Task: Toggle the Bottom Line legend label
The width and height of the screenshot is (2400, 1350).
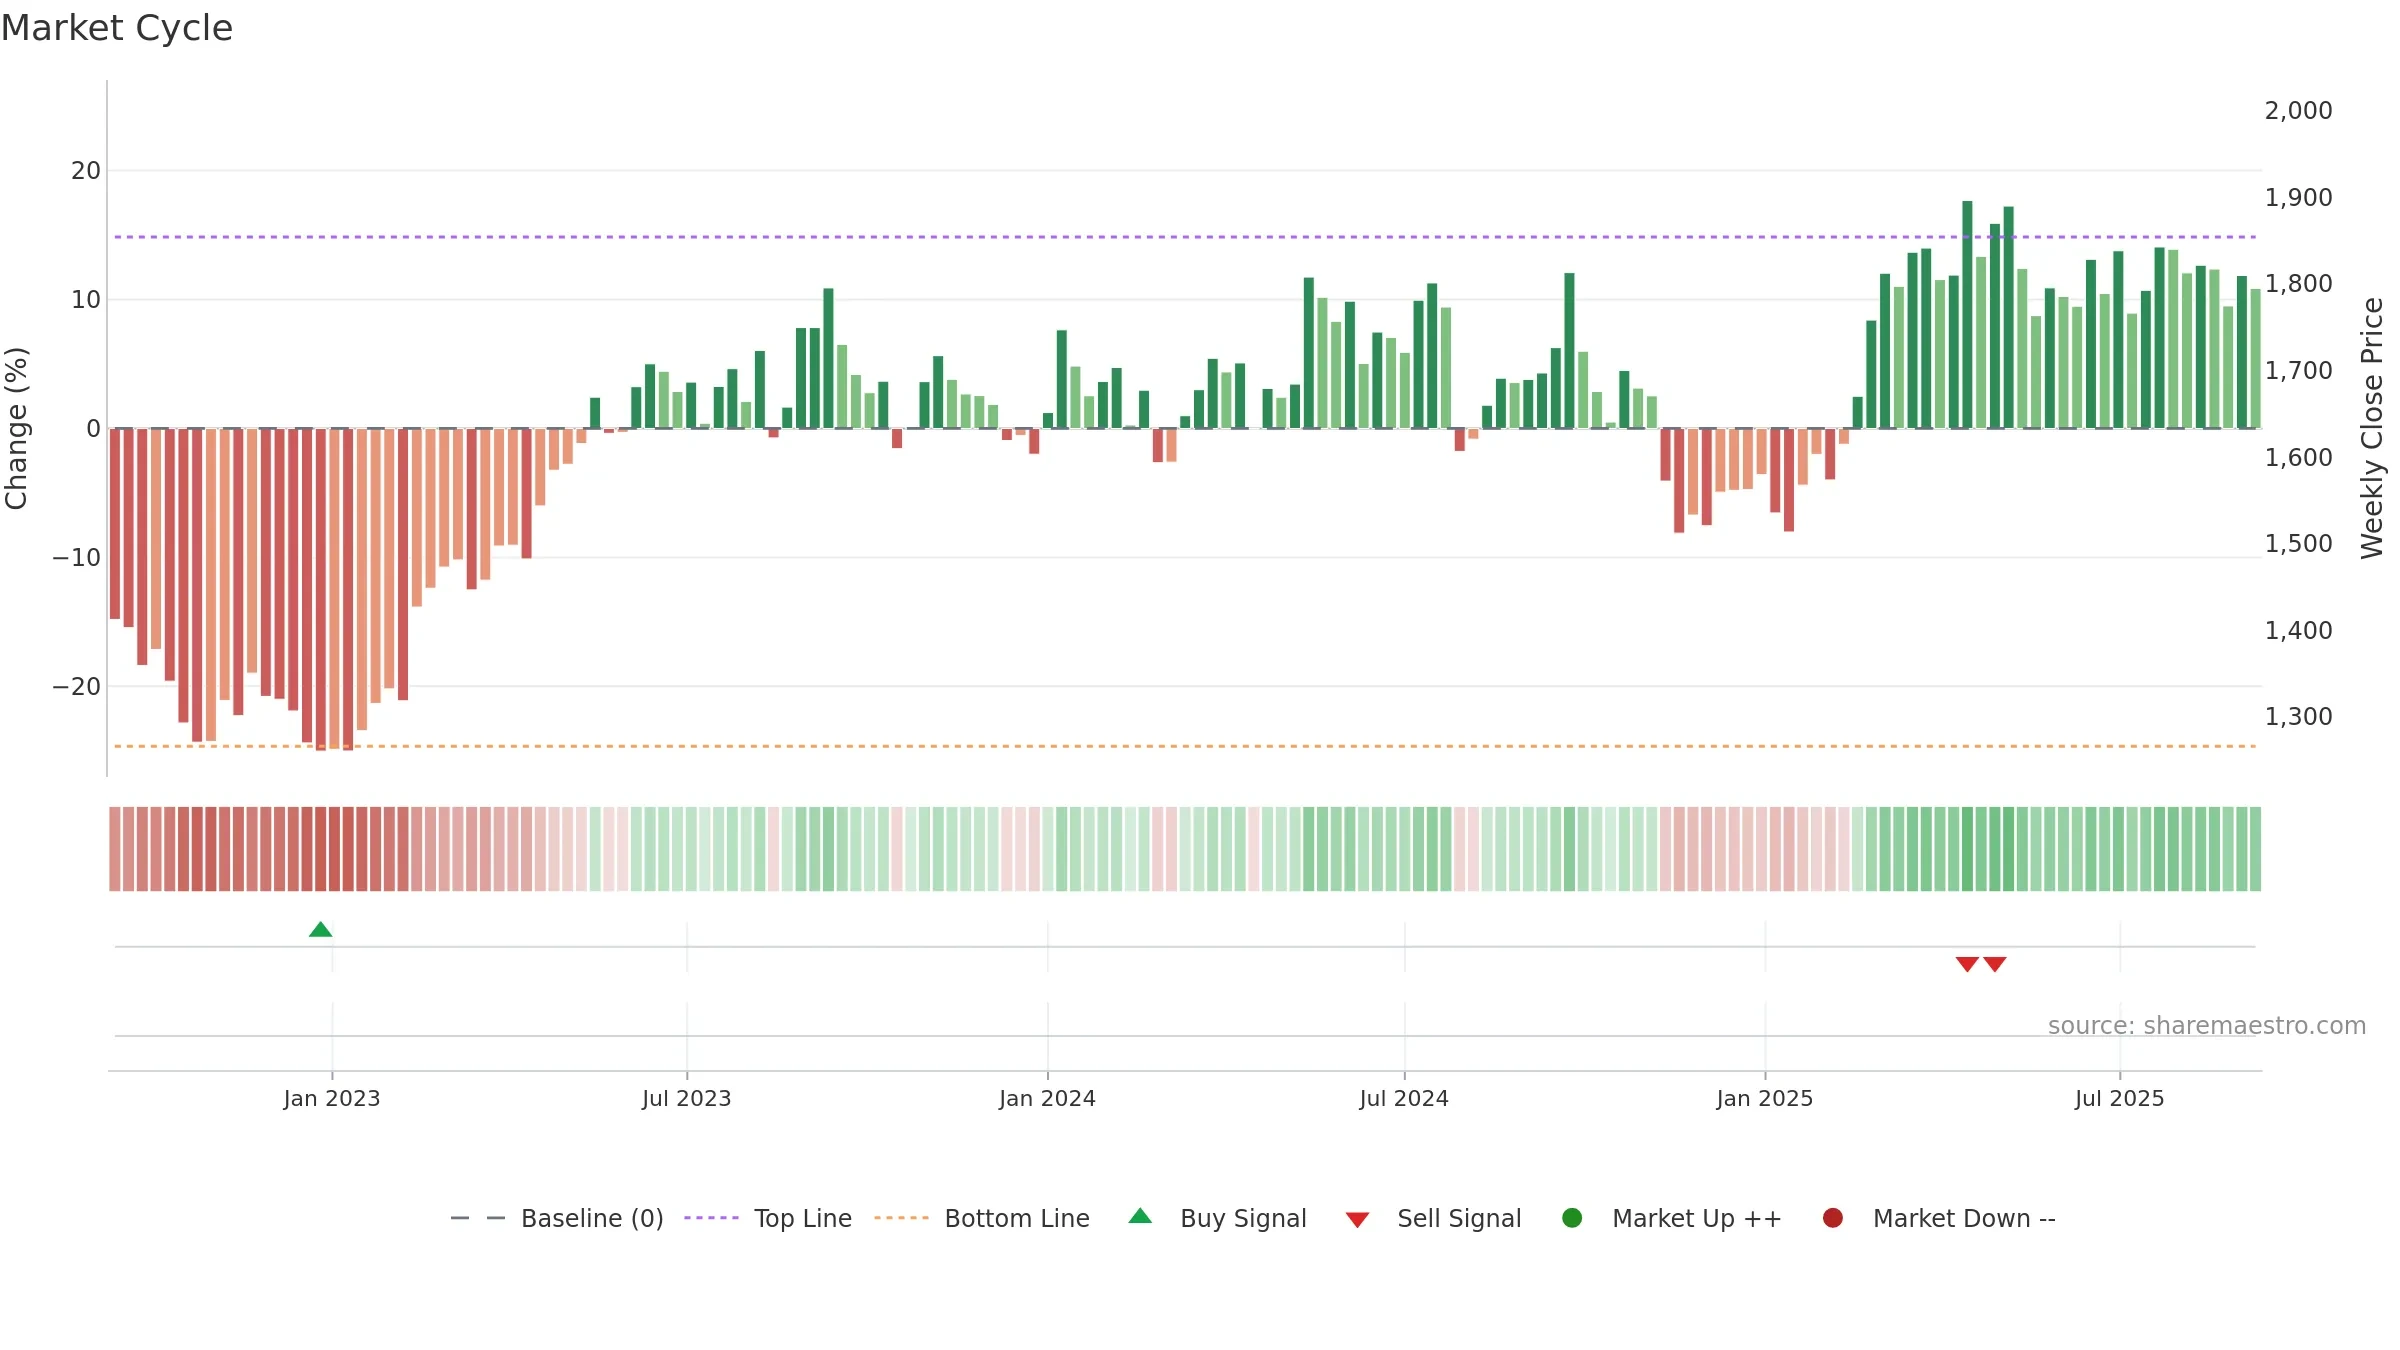Action: click(x=1017, y=1218)
